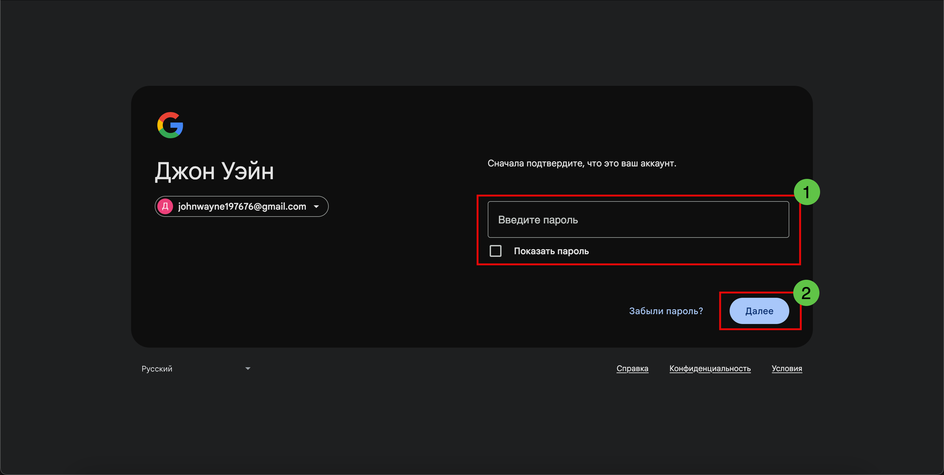This screenshot has width=944, height=475.
Task: Open the "Русский" language dropdown
Action: (196, 368)
